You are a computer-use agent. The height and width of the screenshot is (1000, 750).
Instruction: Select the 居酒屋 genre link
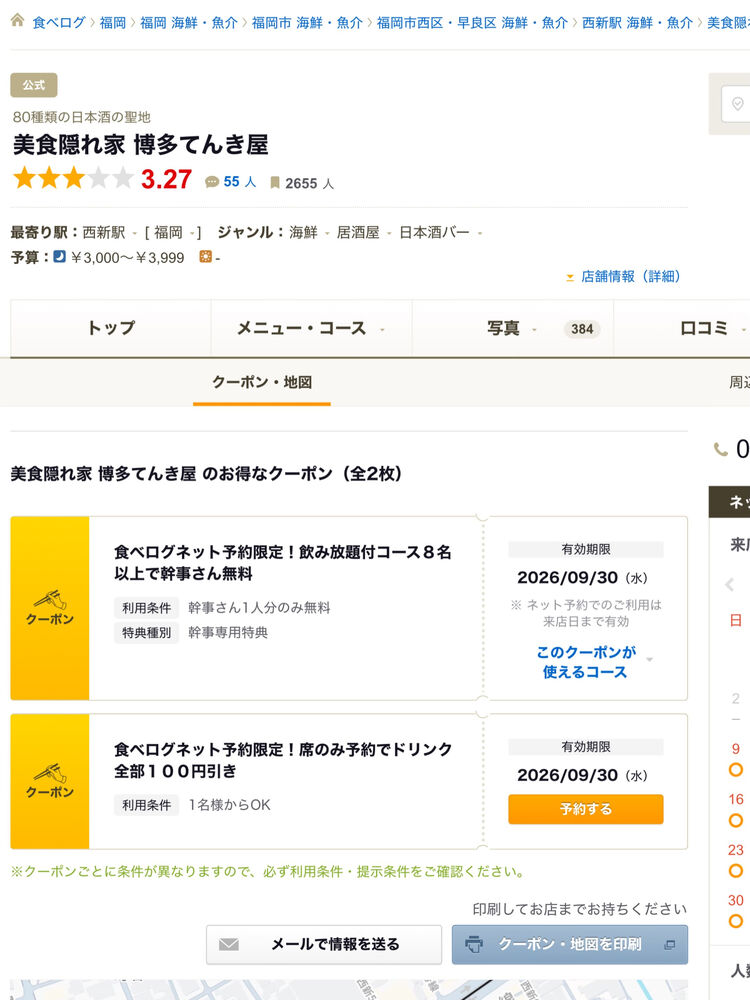pyautogui.click(x=358, y=232)
